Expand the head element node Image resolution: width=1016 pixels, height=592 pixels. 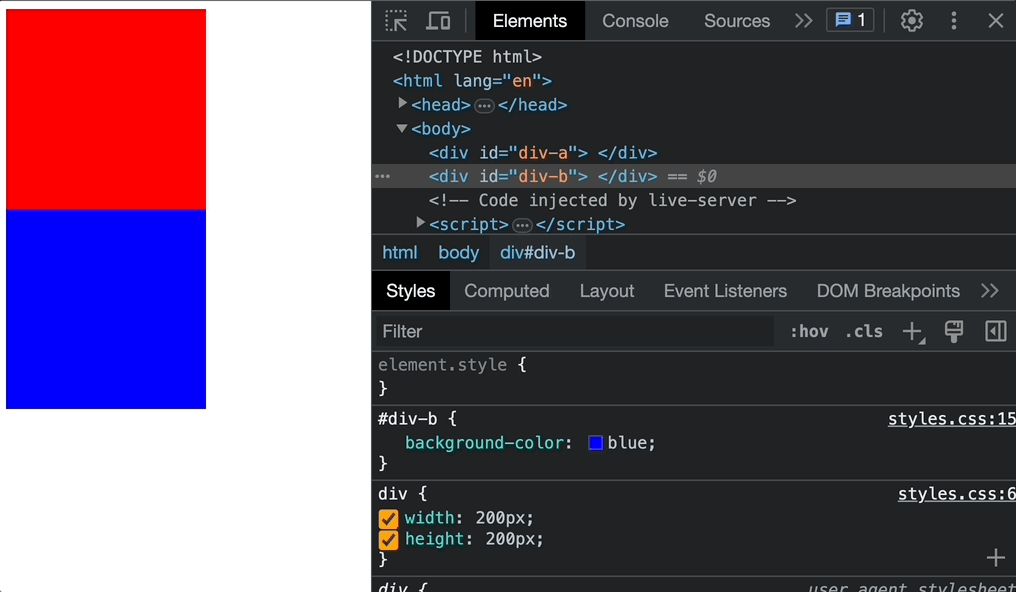pos(403,104)
